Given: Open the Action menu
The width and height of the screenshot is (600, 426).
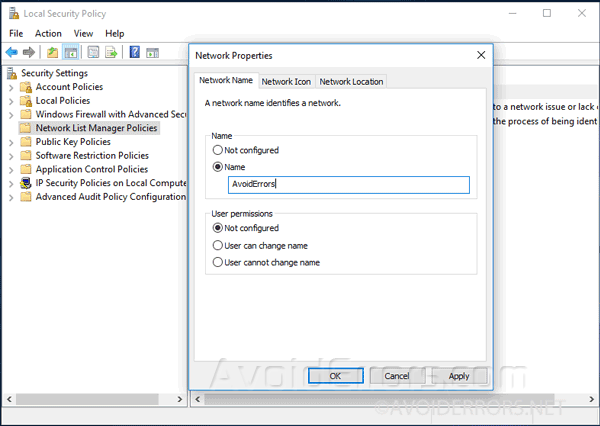Looking at the screenshot, I should pyautogui.click(x=48, y=33).
